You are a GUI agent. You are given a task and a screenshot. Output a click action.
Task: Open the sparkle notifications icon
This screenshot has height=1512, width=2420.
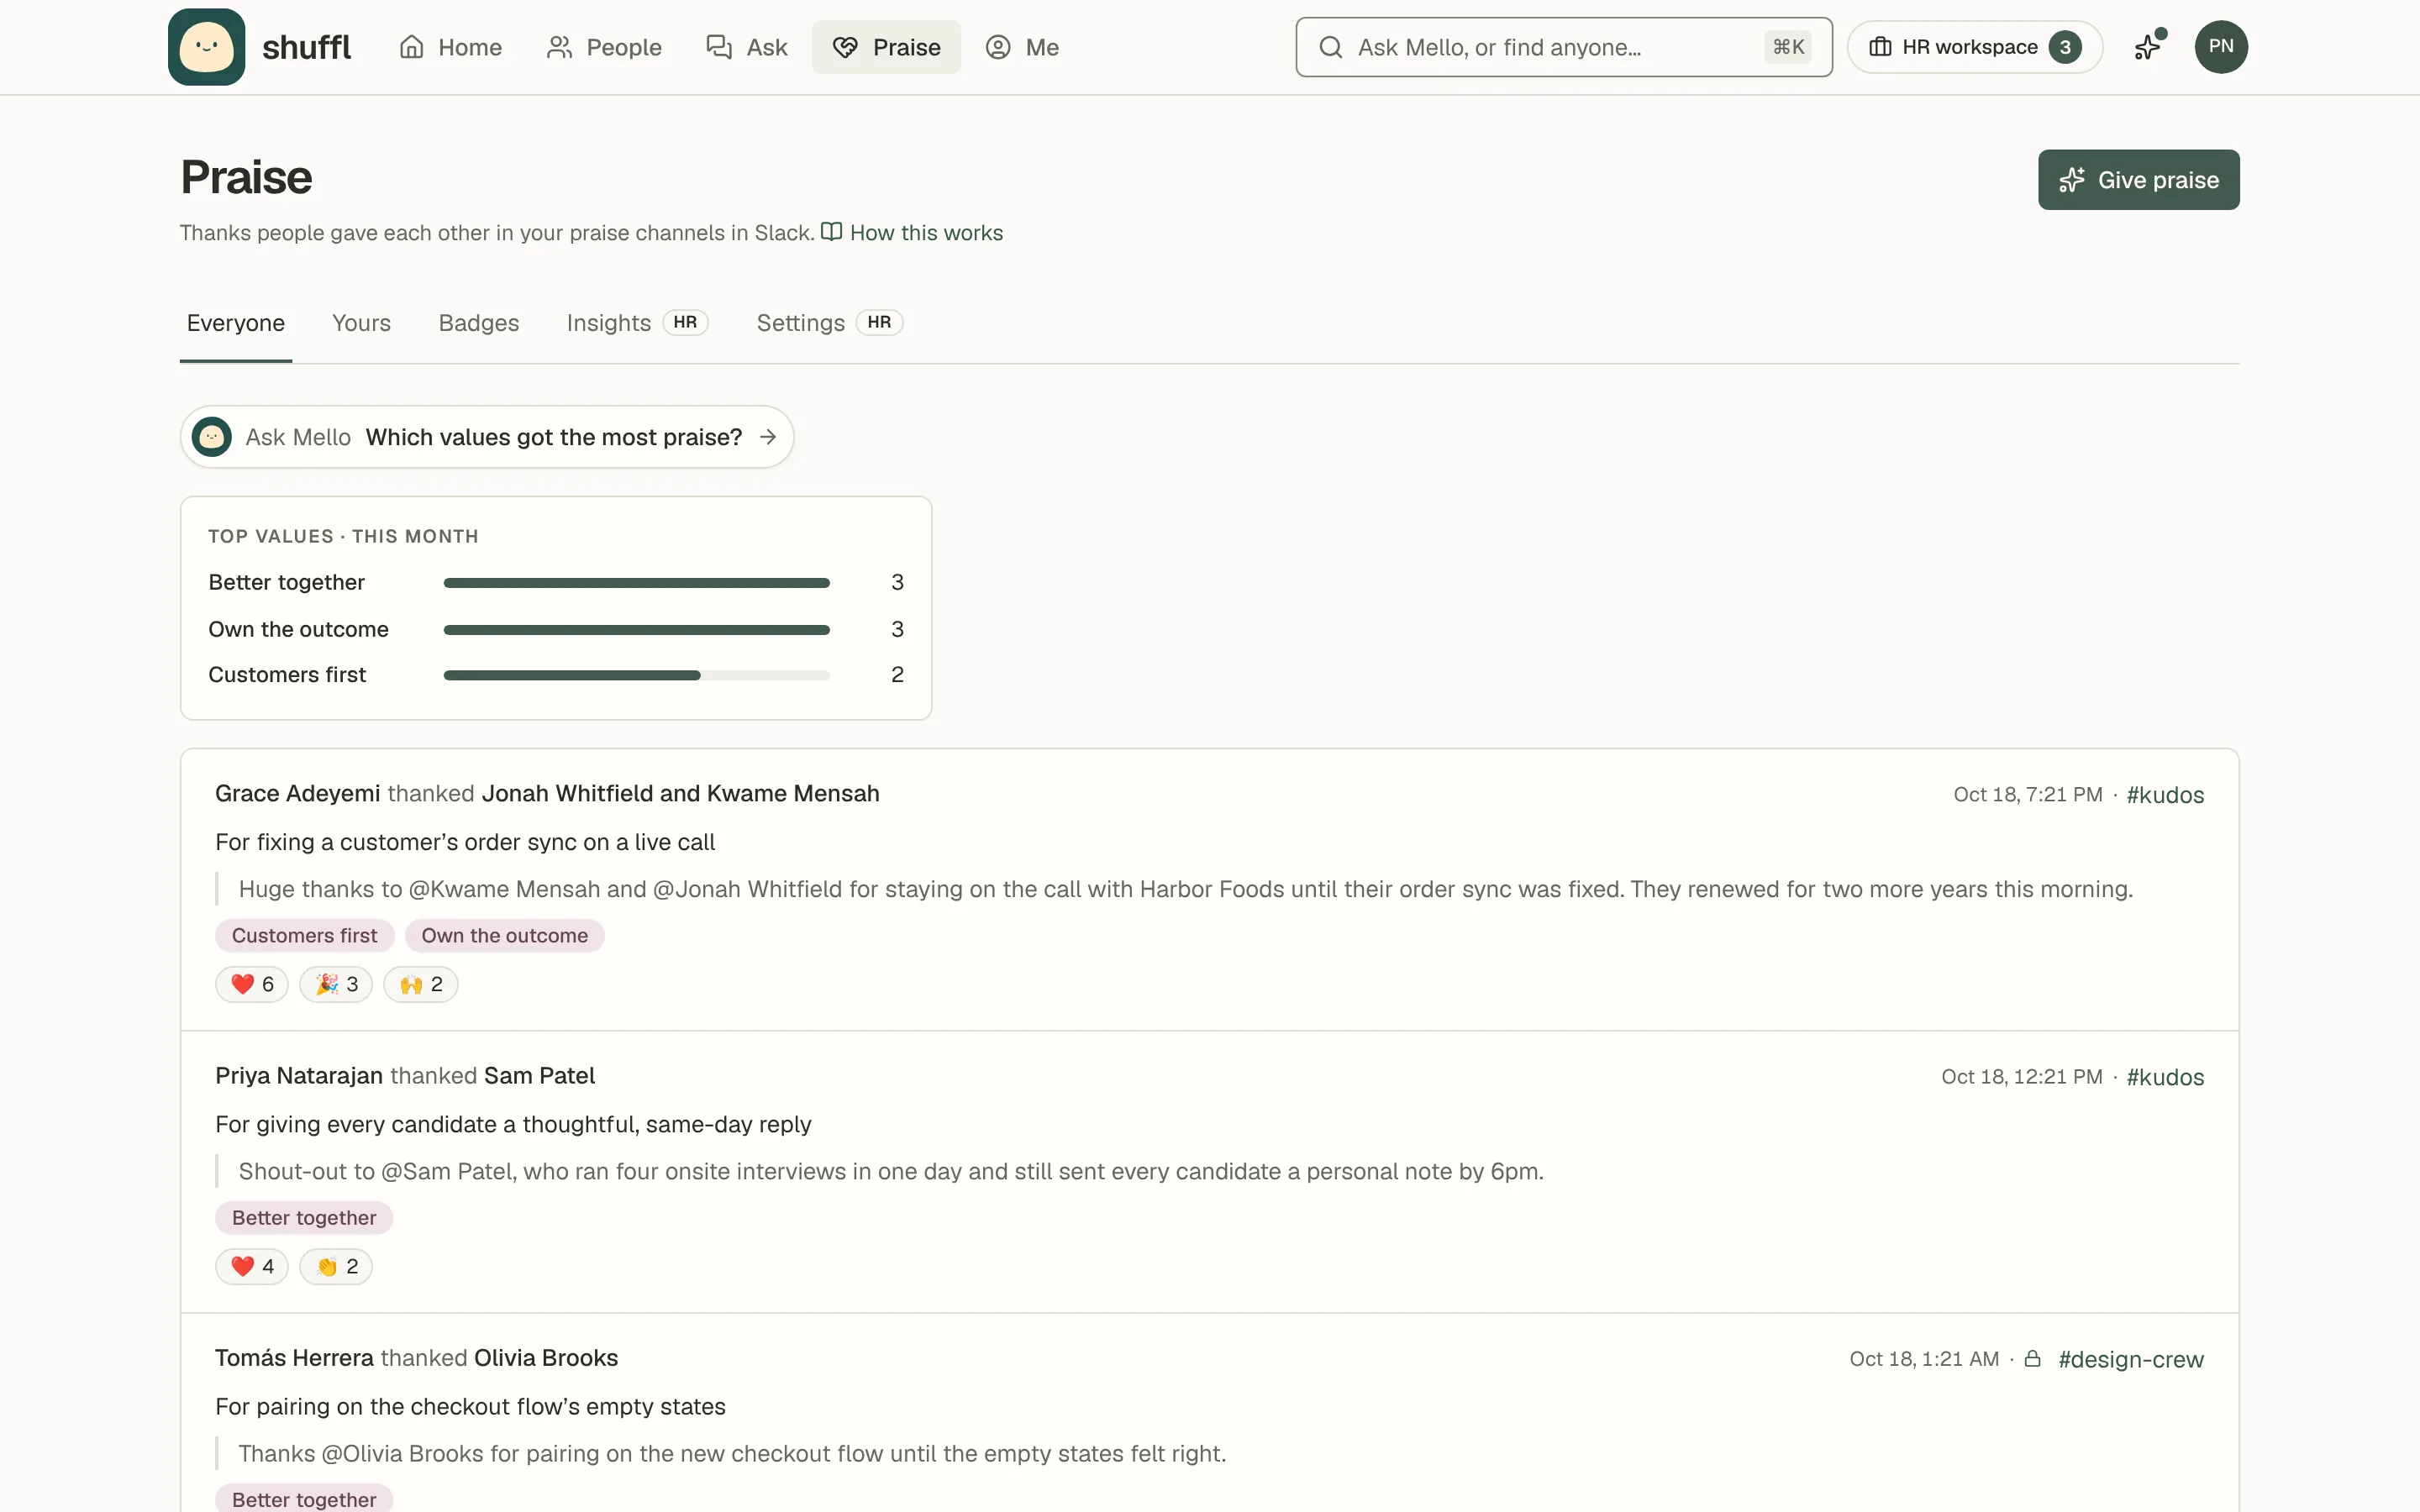click(x=2148, y=47)
